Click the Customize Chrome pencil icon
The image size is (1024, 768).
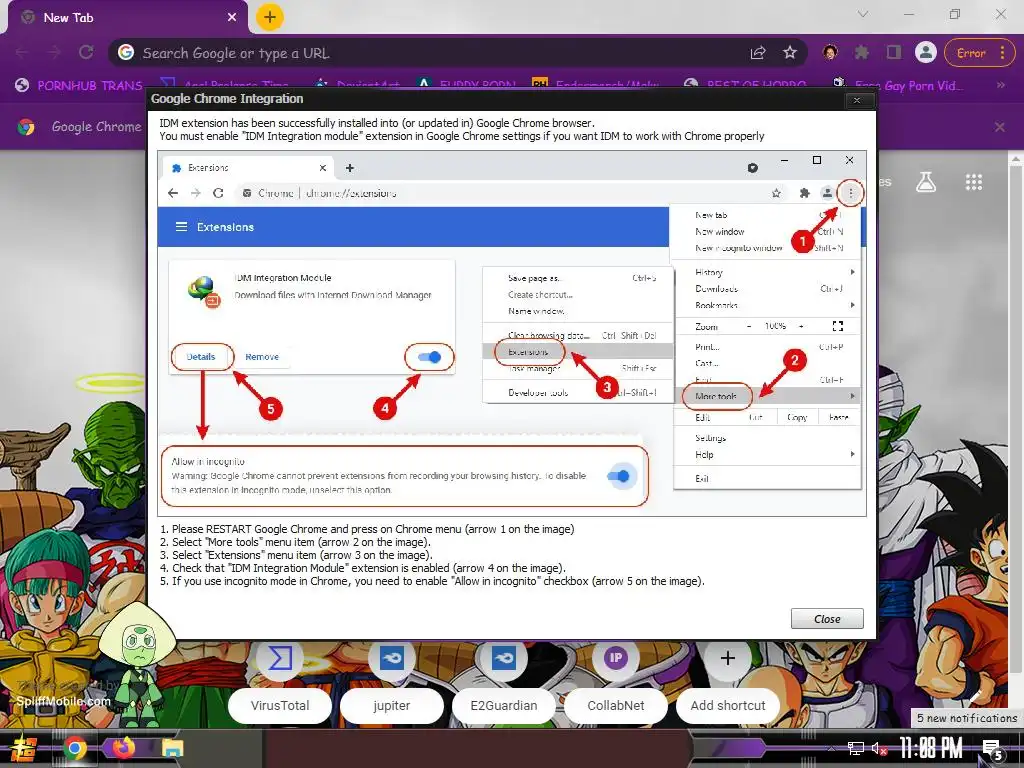(x=976, y=695)
